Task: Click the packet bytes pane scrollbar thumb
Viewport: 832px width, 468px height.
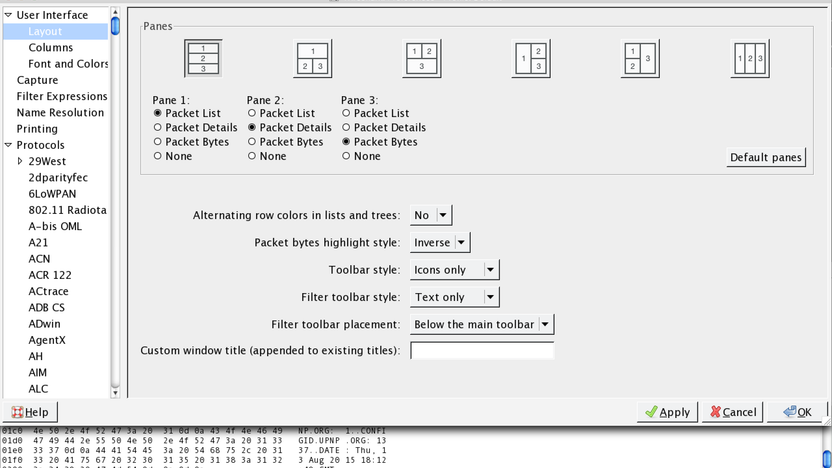Action: (827, 459)
